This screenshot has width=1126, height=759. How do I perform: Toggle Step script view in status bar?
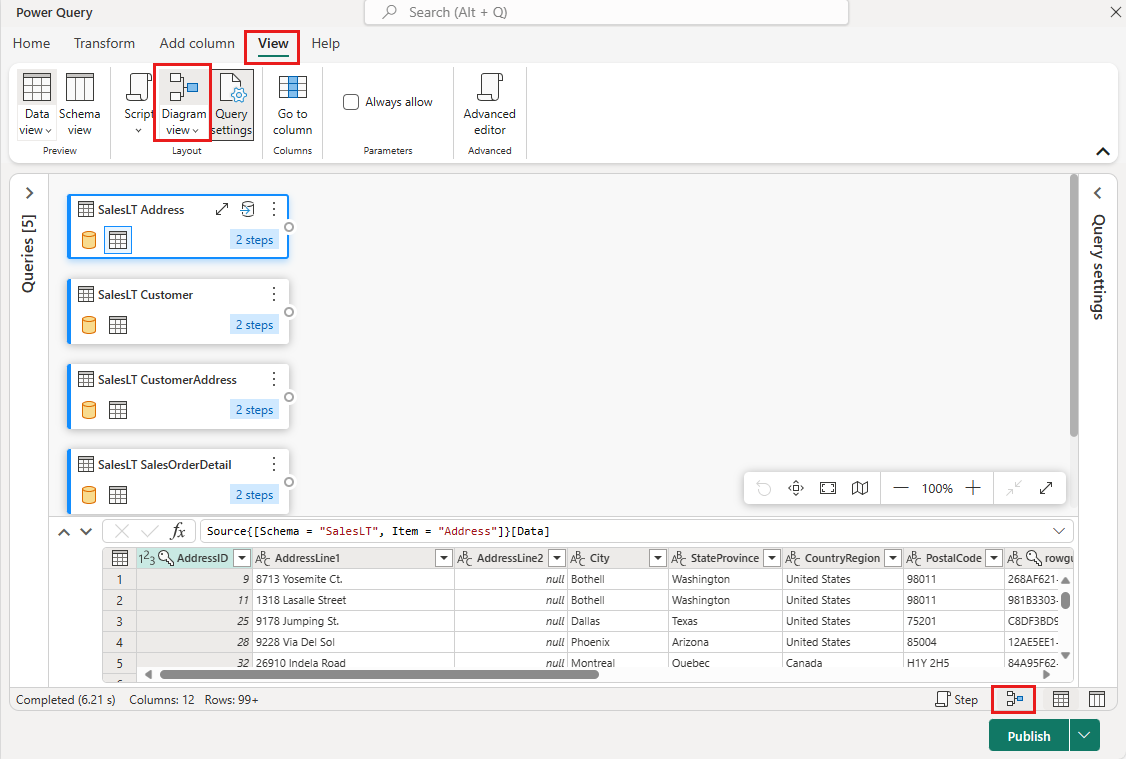[957, 699]
